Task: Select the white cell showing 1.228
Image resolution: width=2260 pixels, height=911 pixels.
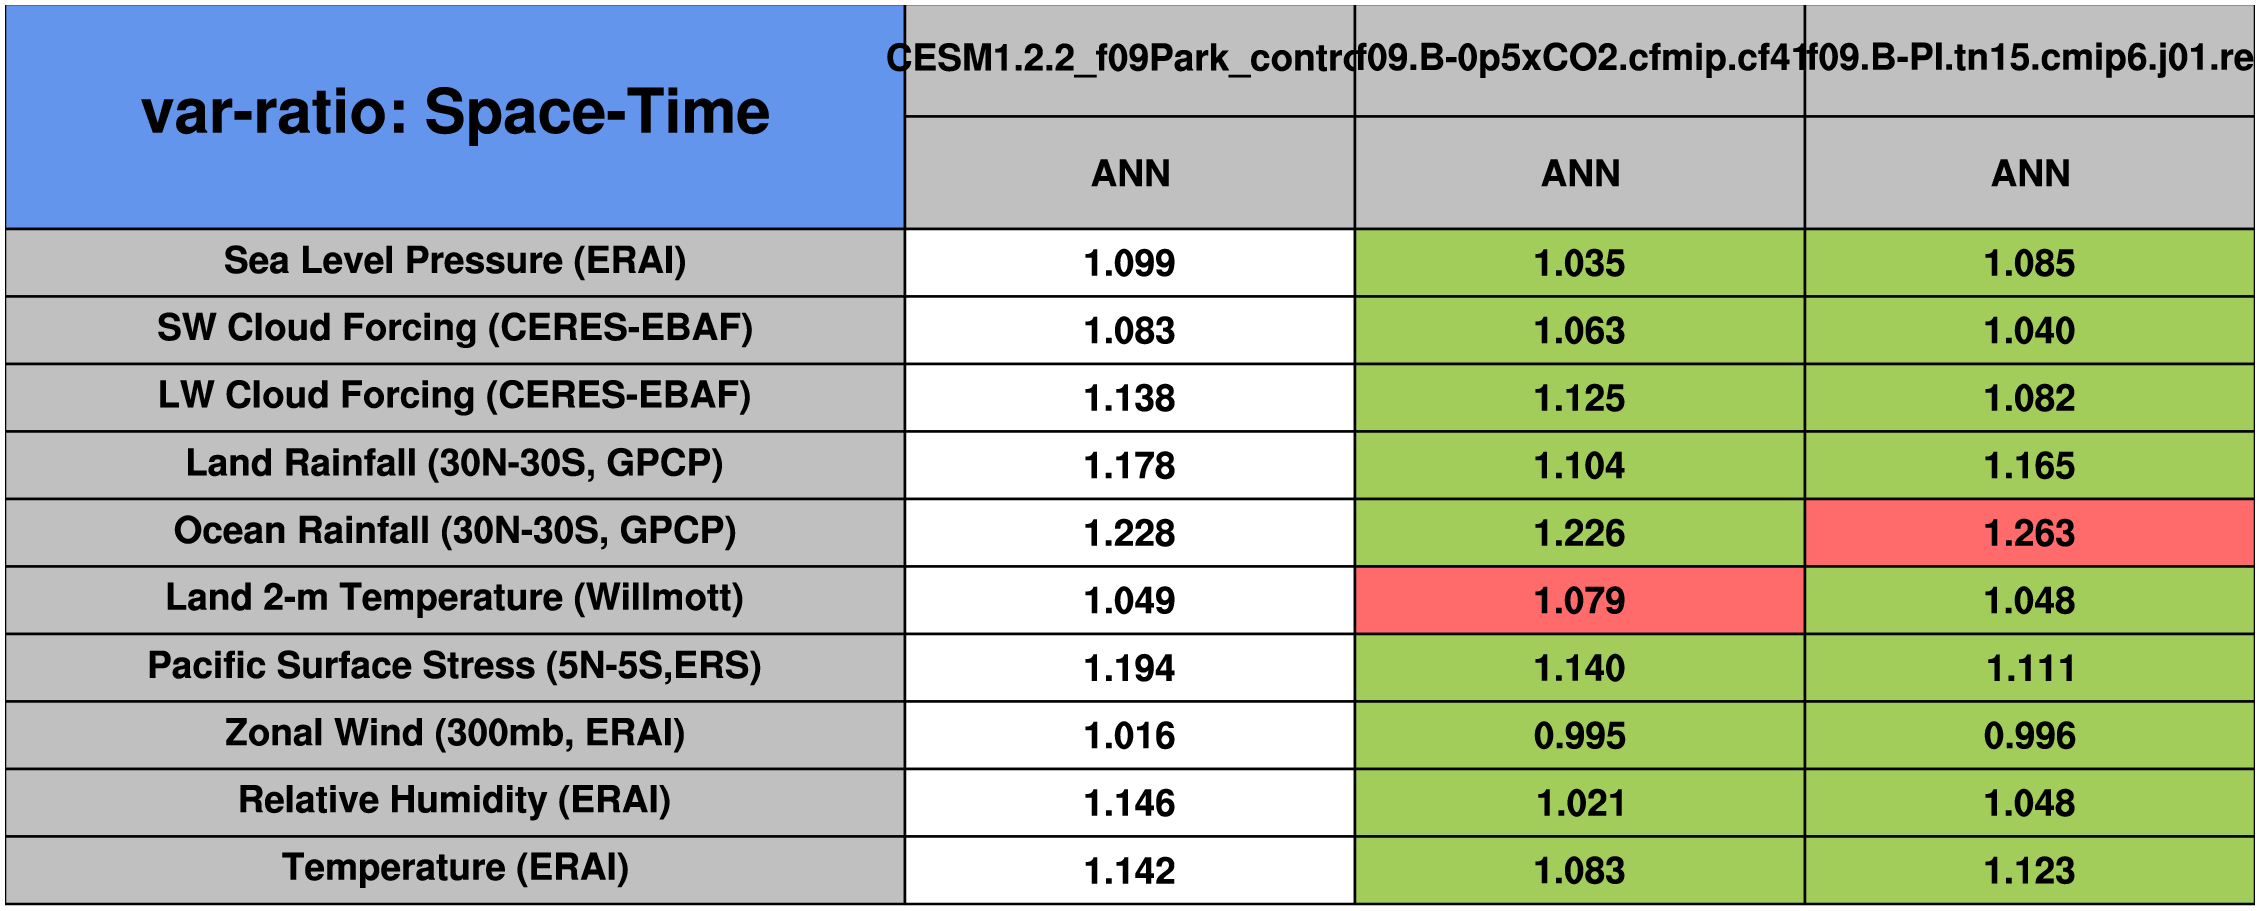Action: (x=1130, y=533)
